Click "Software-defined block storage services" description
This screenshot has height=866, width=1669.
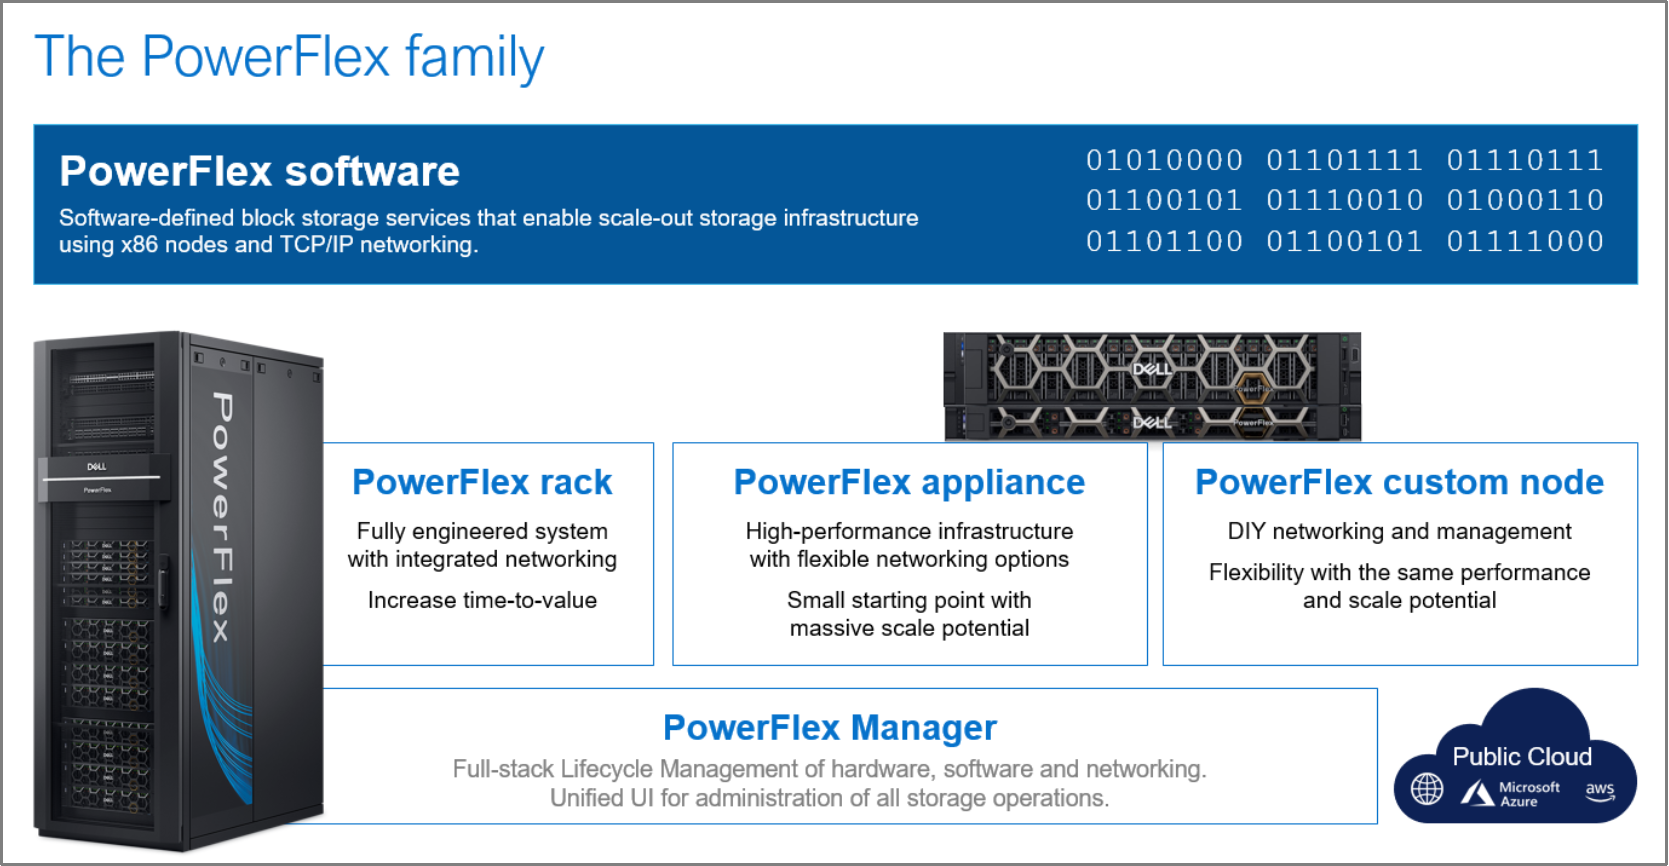488,231
